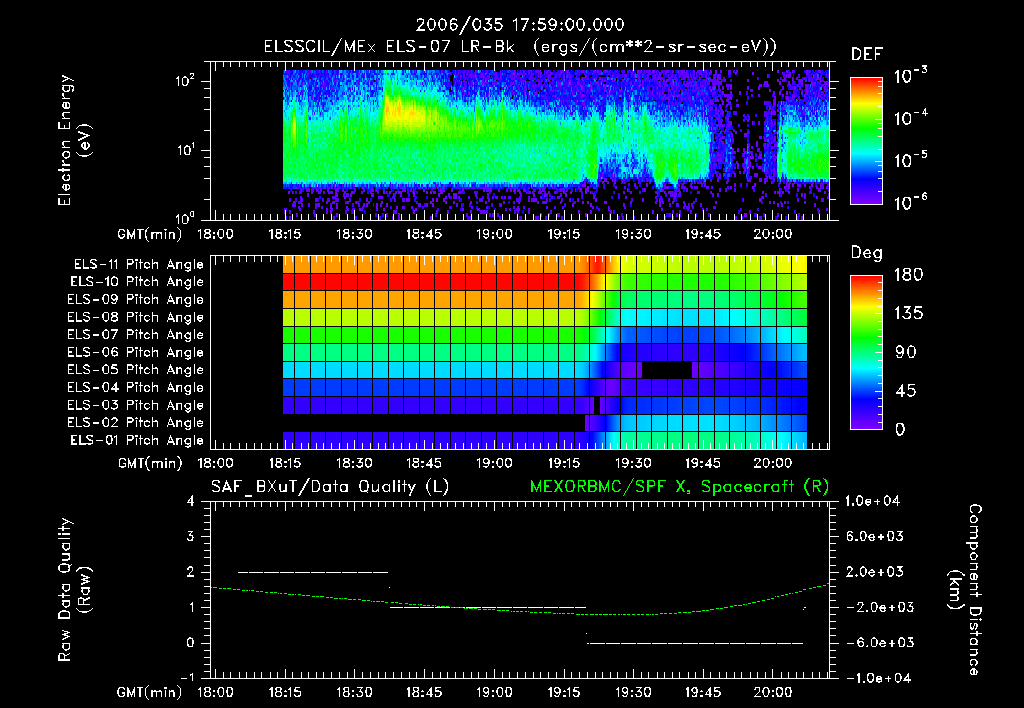The image size is (1024, 708).
Task: Click 18:45 under the bottom data quality panel
Action: coord(424,692)
